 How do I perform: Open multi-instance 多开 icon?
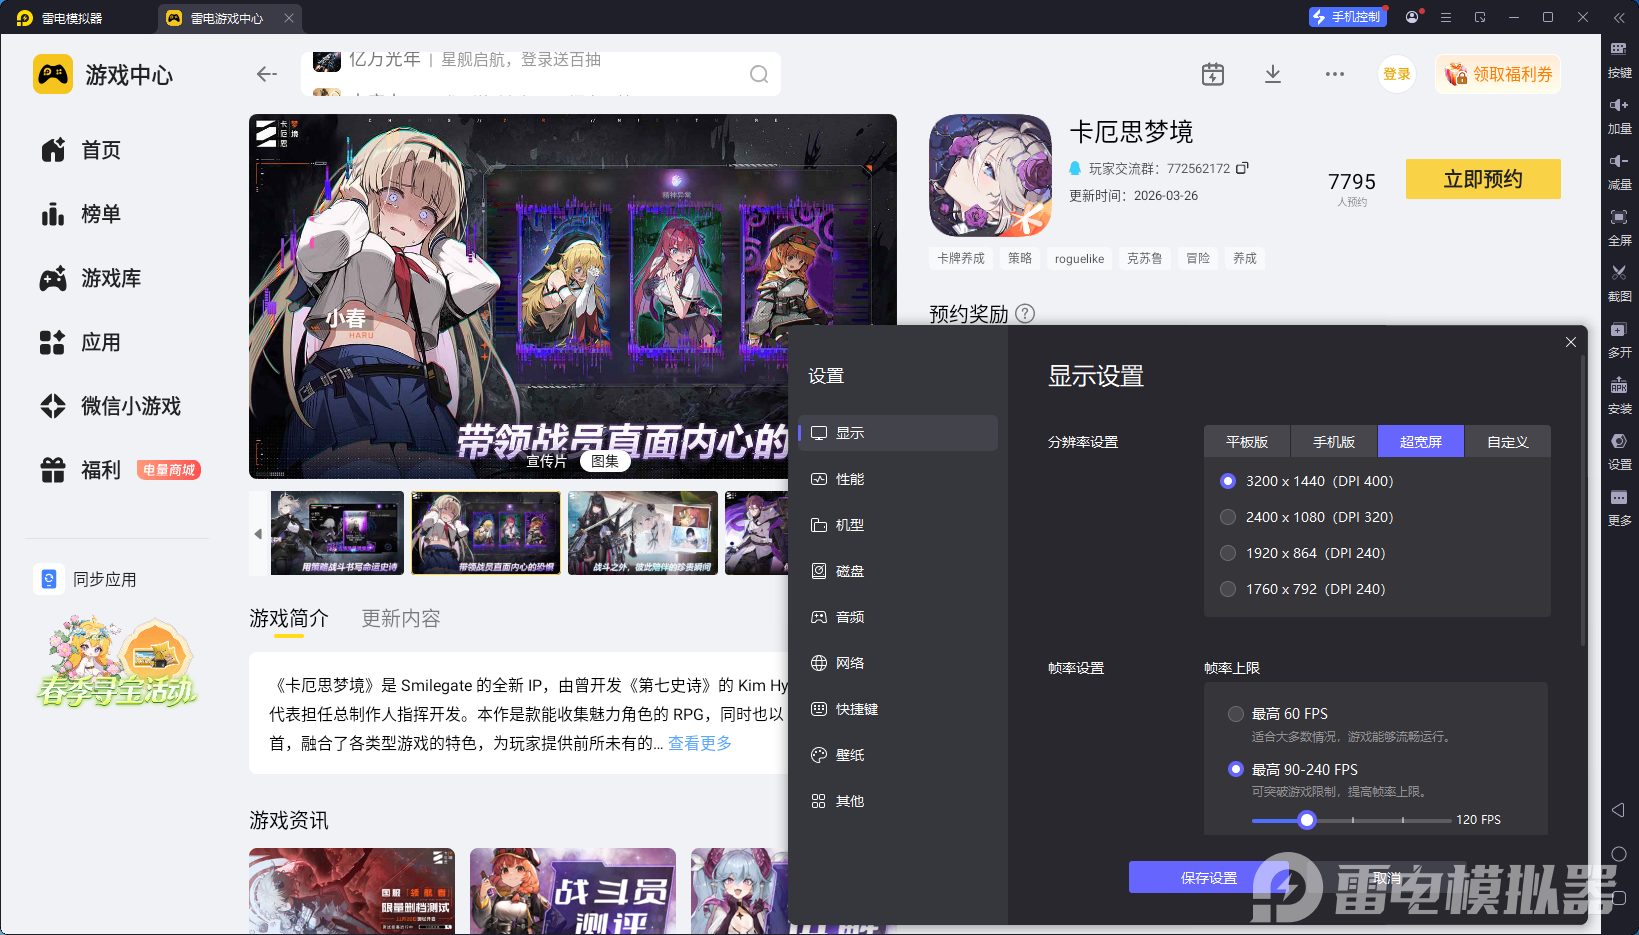pos(1619,329)
